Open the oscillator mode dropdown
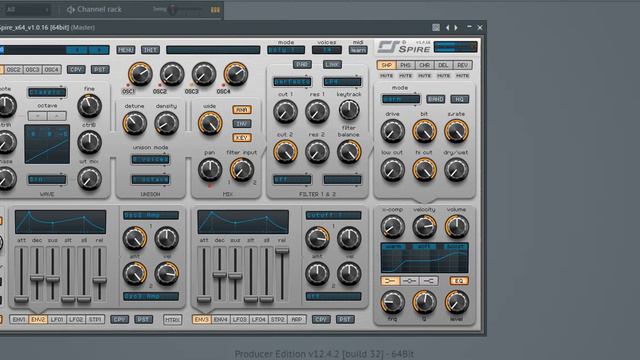The image size is (640, 360). (x=47, y=92)
